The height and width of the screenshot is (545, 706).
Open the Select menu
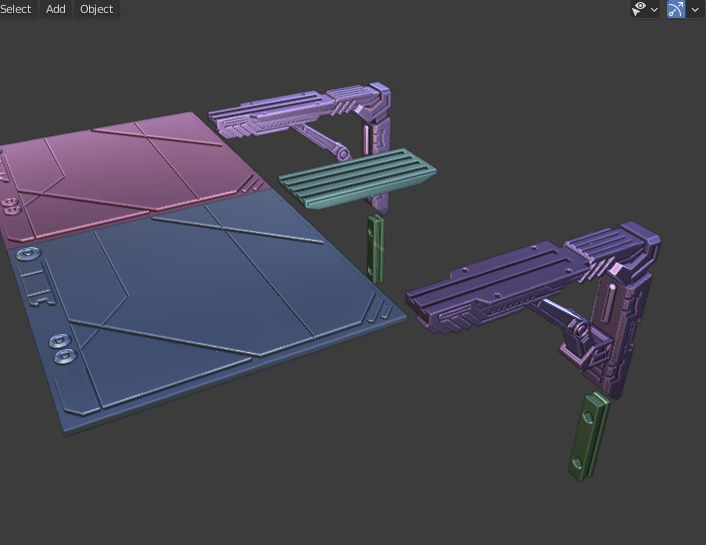tap(16, 9)
